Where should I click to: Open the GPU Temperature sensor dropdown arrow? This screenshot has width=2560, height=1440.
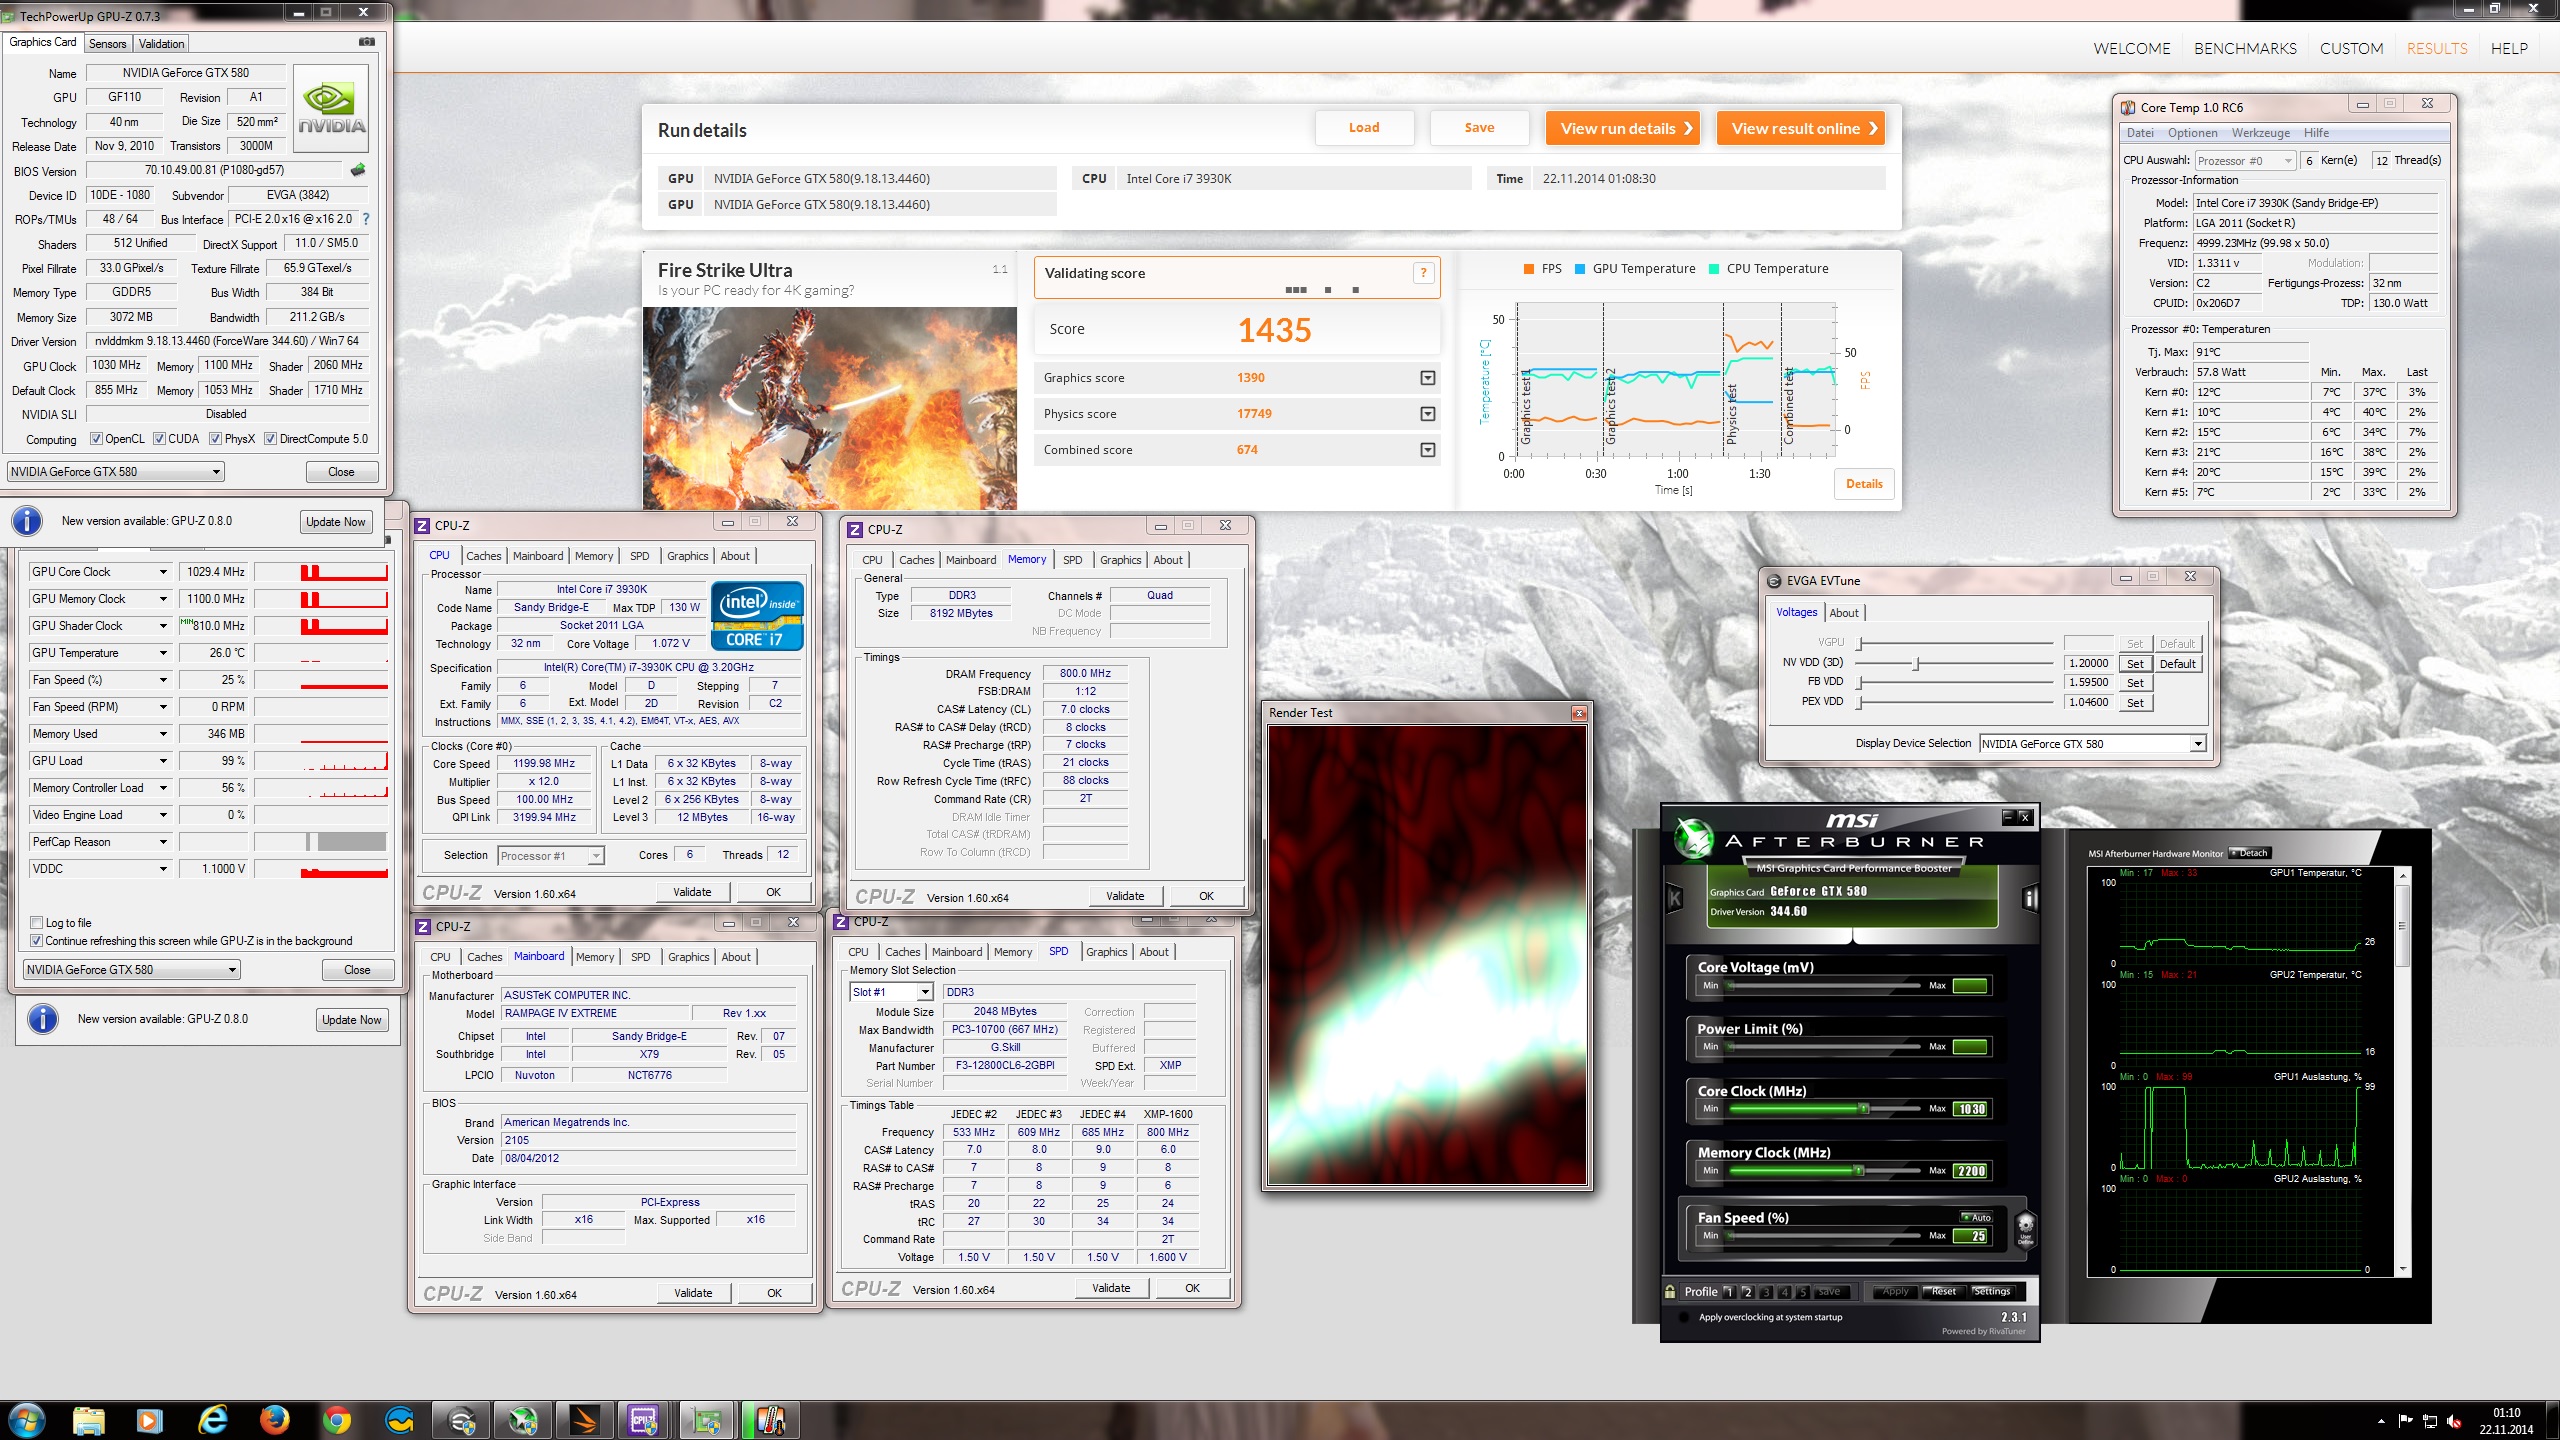tap(163, 653)
